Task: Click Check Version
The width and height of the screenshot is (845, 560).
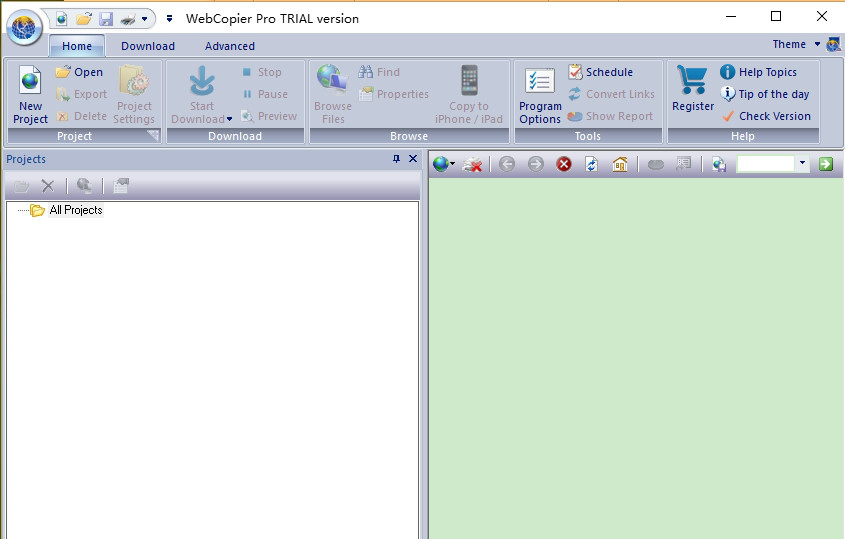Action: pos(766,116)
